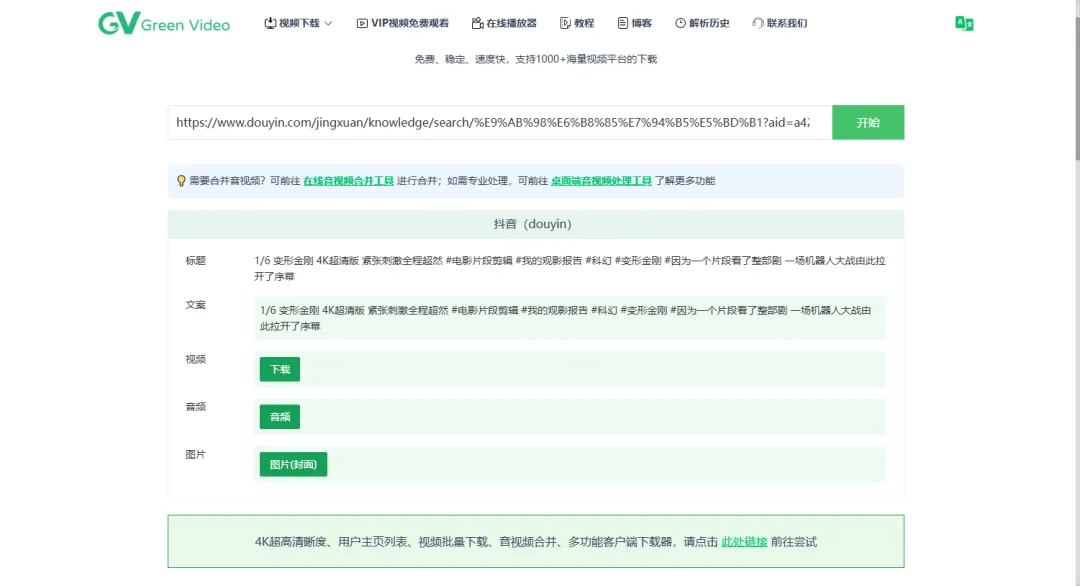The height and width of the screenshot is (586, 1080).
Task: Go to 在线播放器 page
Action: [x=504, y=23]
